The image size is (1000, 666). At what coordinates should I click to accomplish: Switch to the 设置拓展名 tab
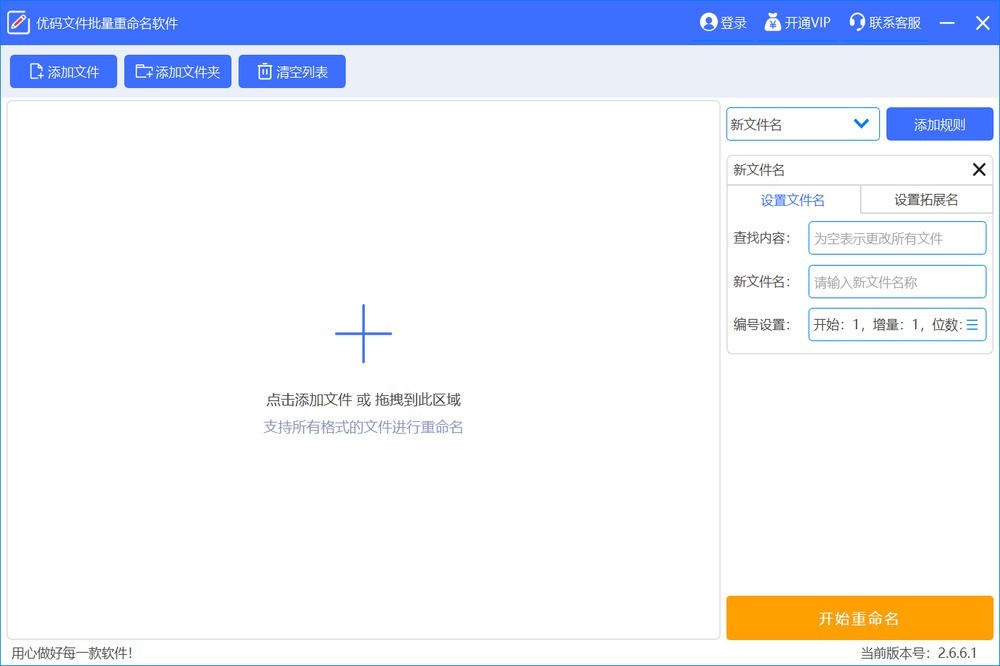coord(926,200)
